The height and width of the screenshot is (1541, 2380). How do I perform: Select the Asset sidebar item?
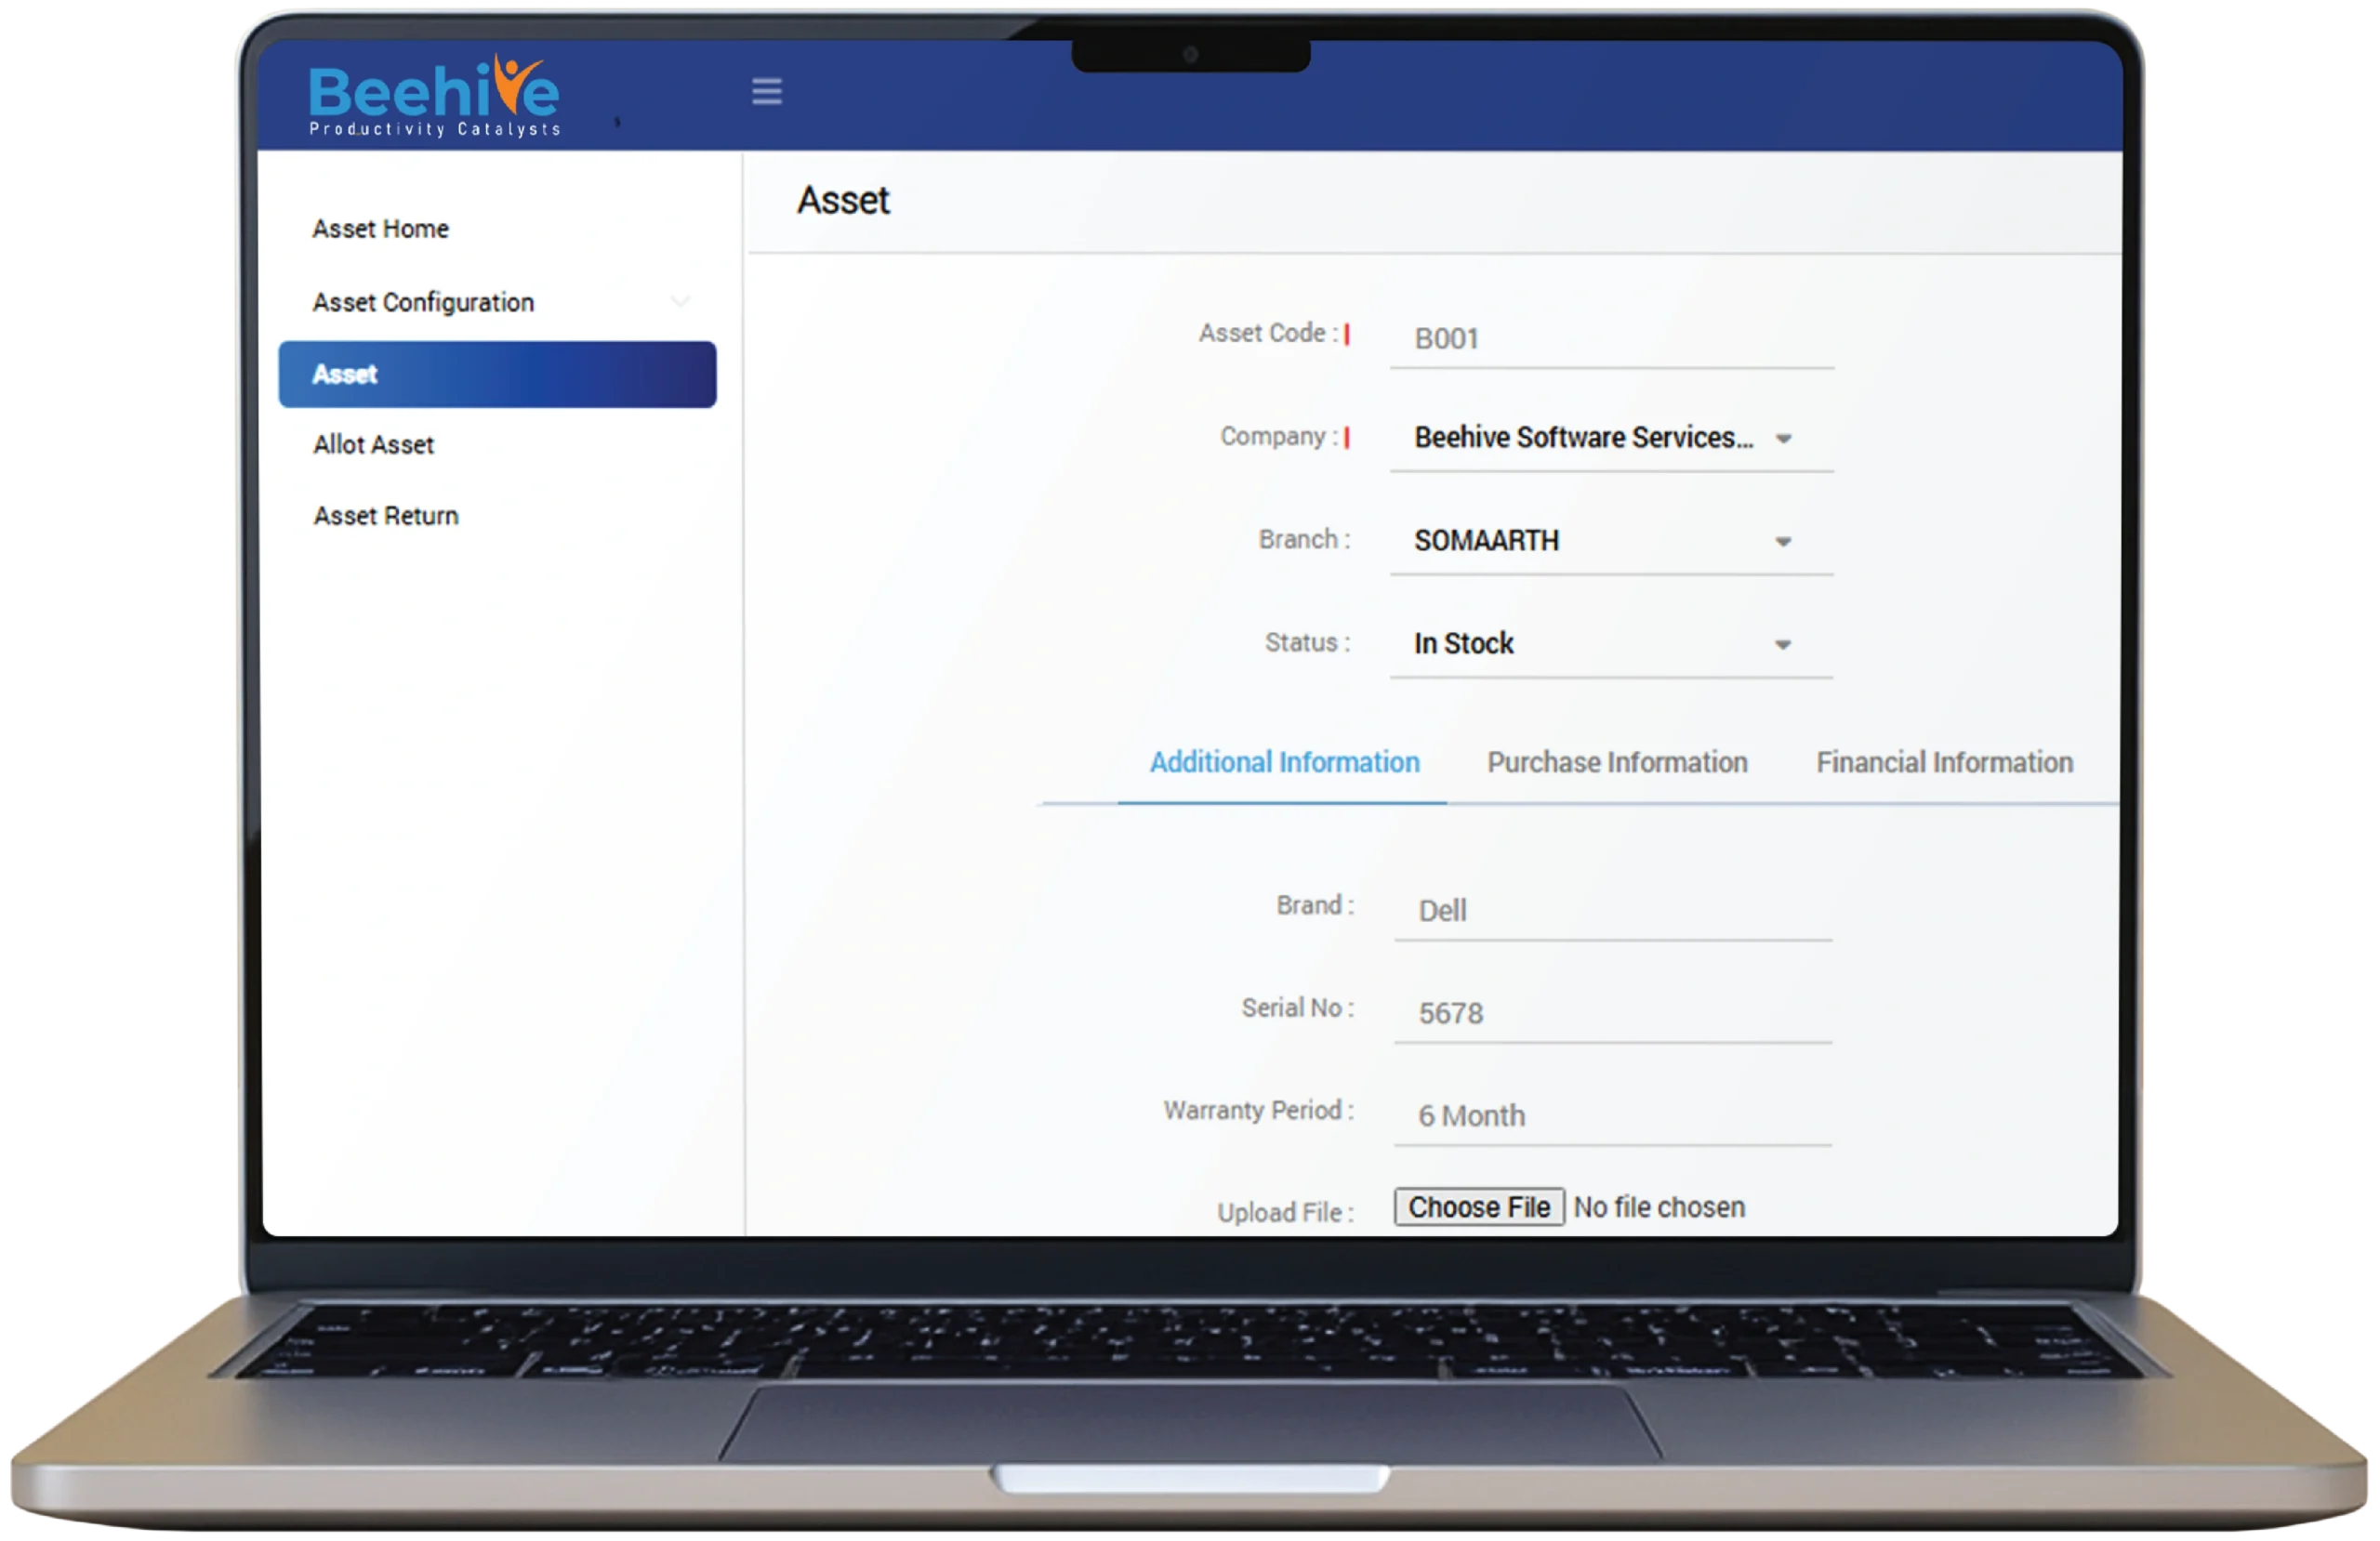click(x=497, y=374)
